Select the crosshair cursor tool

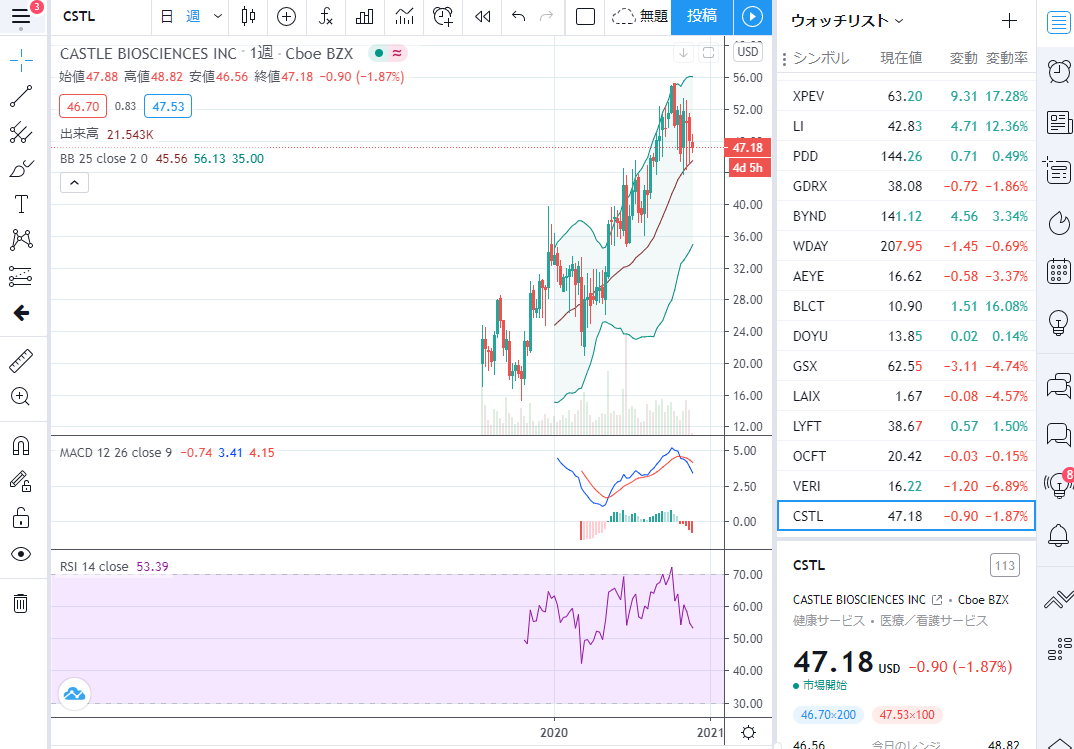(21, 60)
